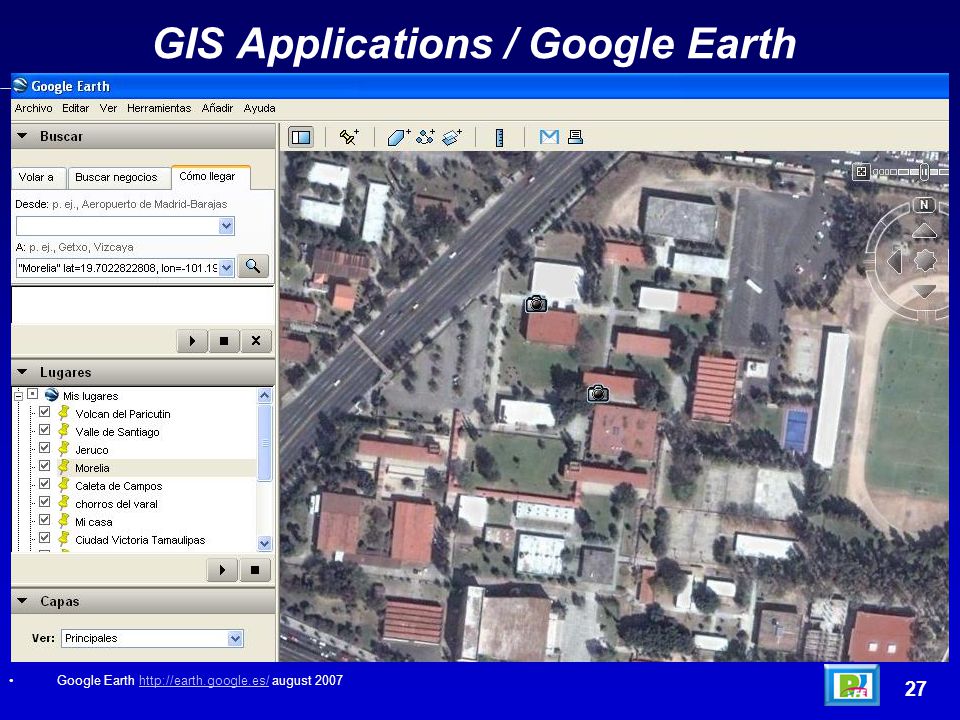This screenshot has height=720, width=960.
Task: Clear search results with the X button
Action: (256, 340)
